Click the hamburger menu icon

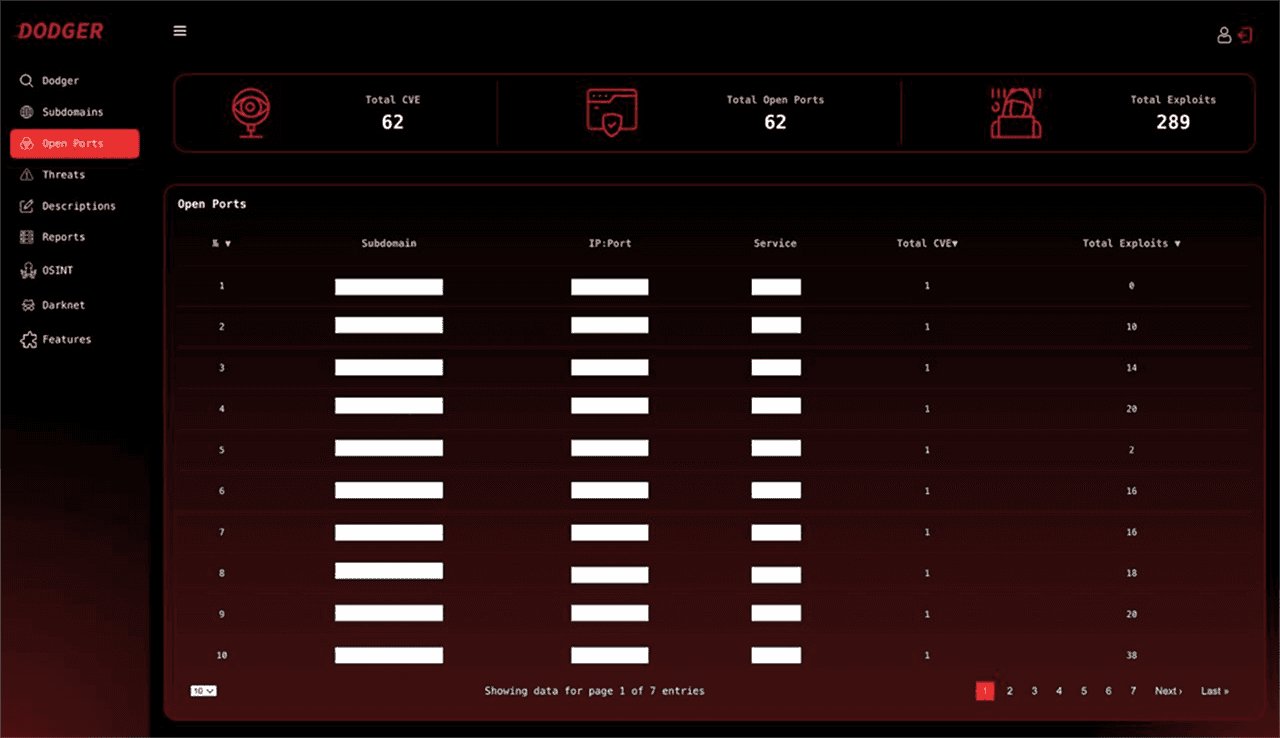coord(180,31)
